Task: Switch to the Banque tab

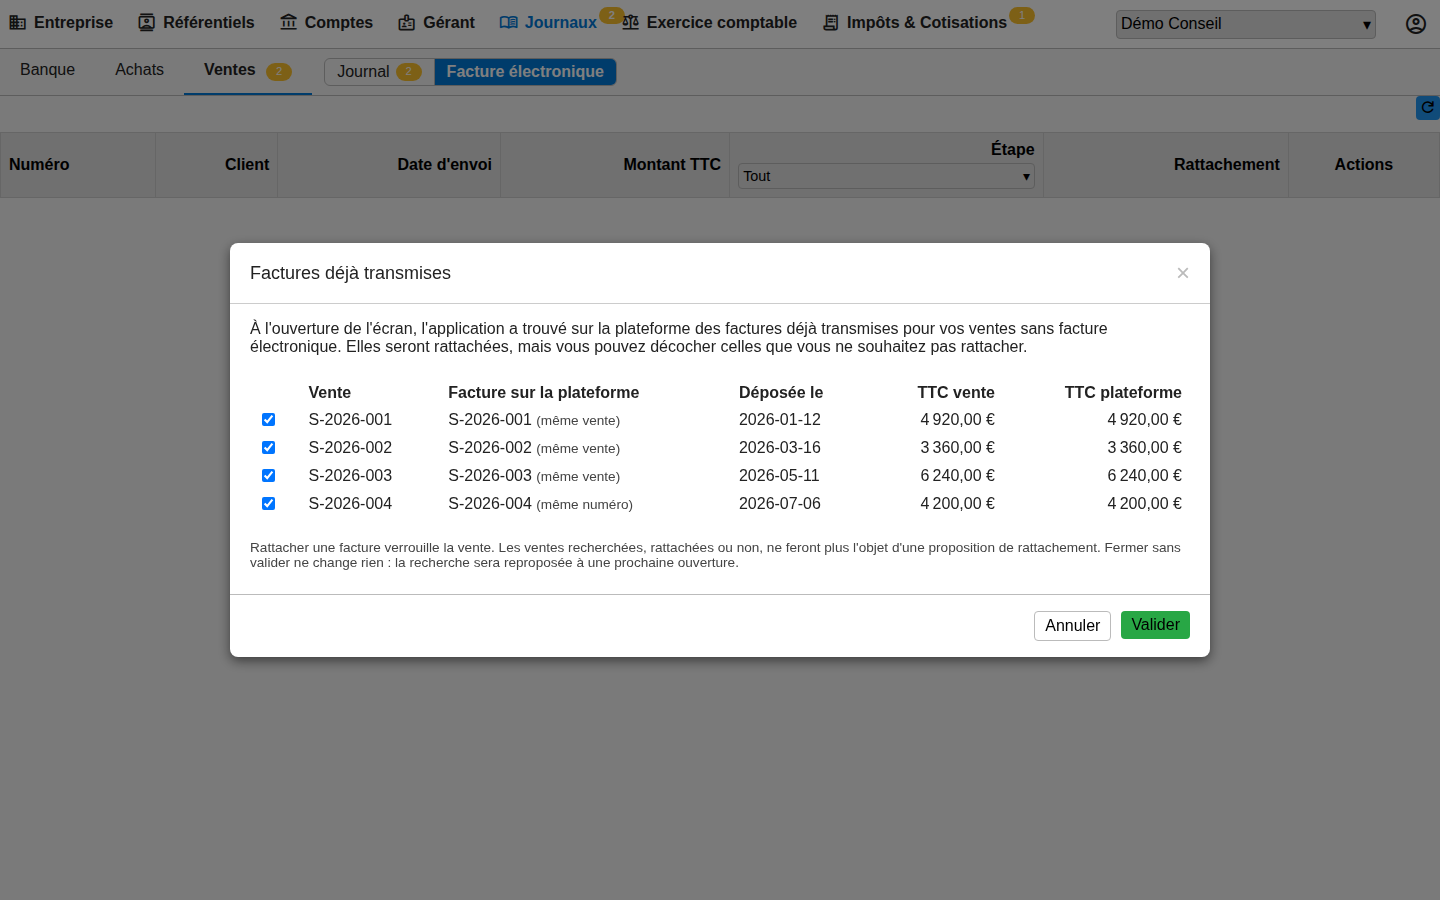Action: [x=48, y=70]
